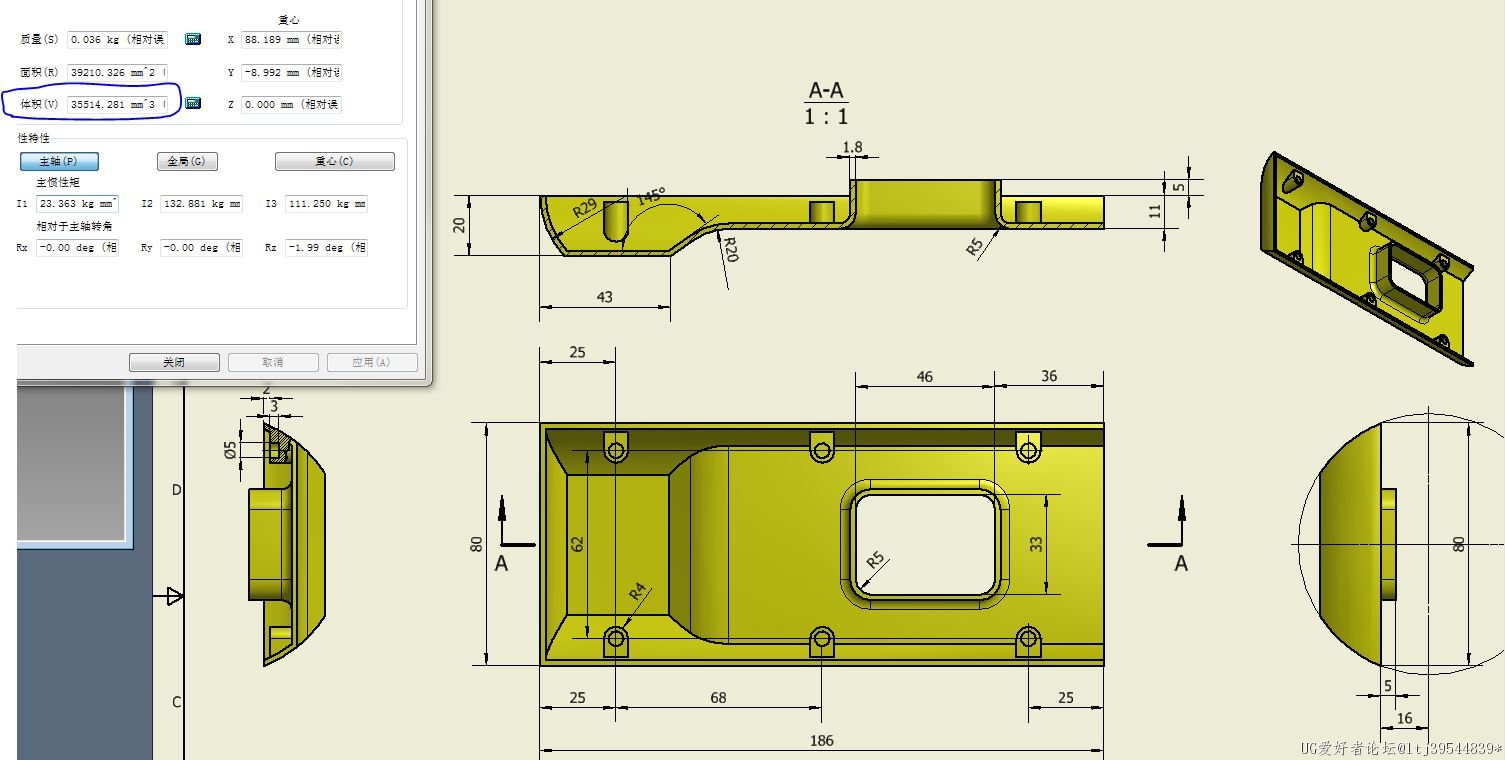
Task: Select the R20 radius dimension
Action: click(x=730, y=248)
